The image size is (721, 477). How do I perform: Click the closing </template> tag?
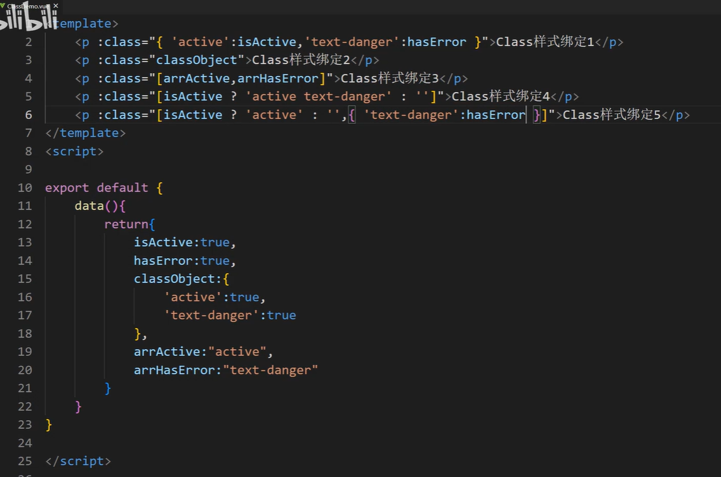pos(86,133)
